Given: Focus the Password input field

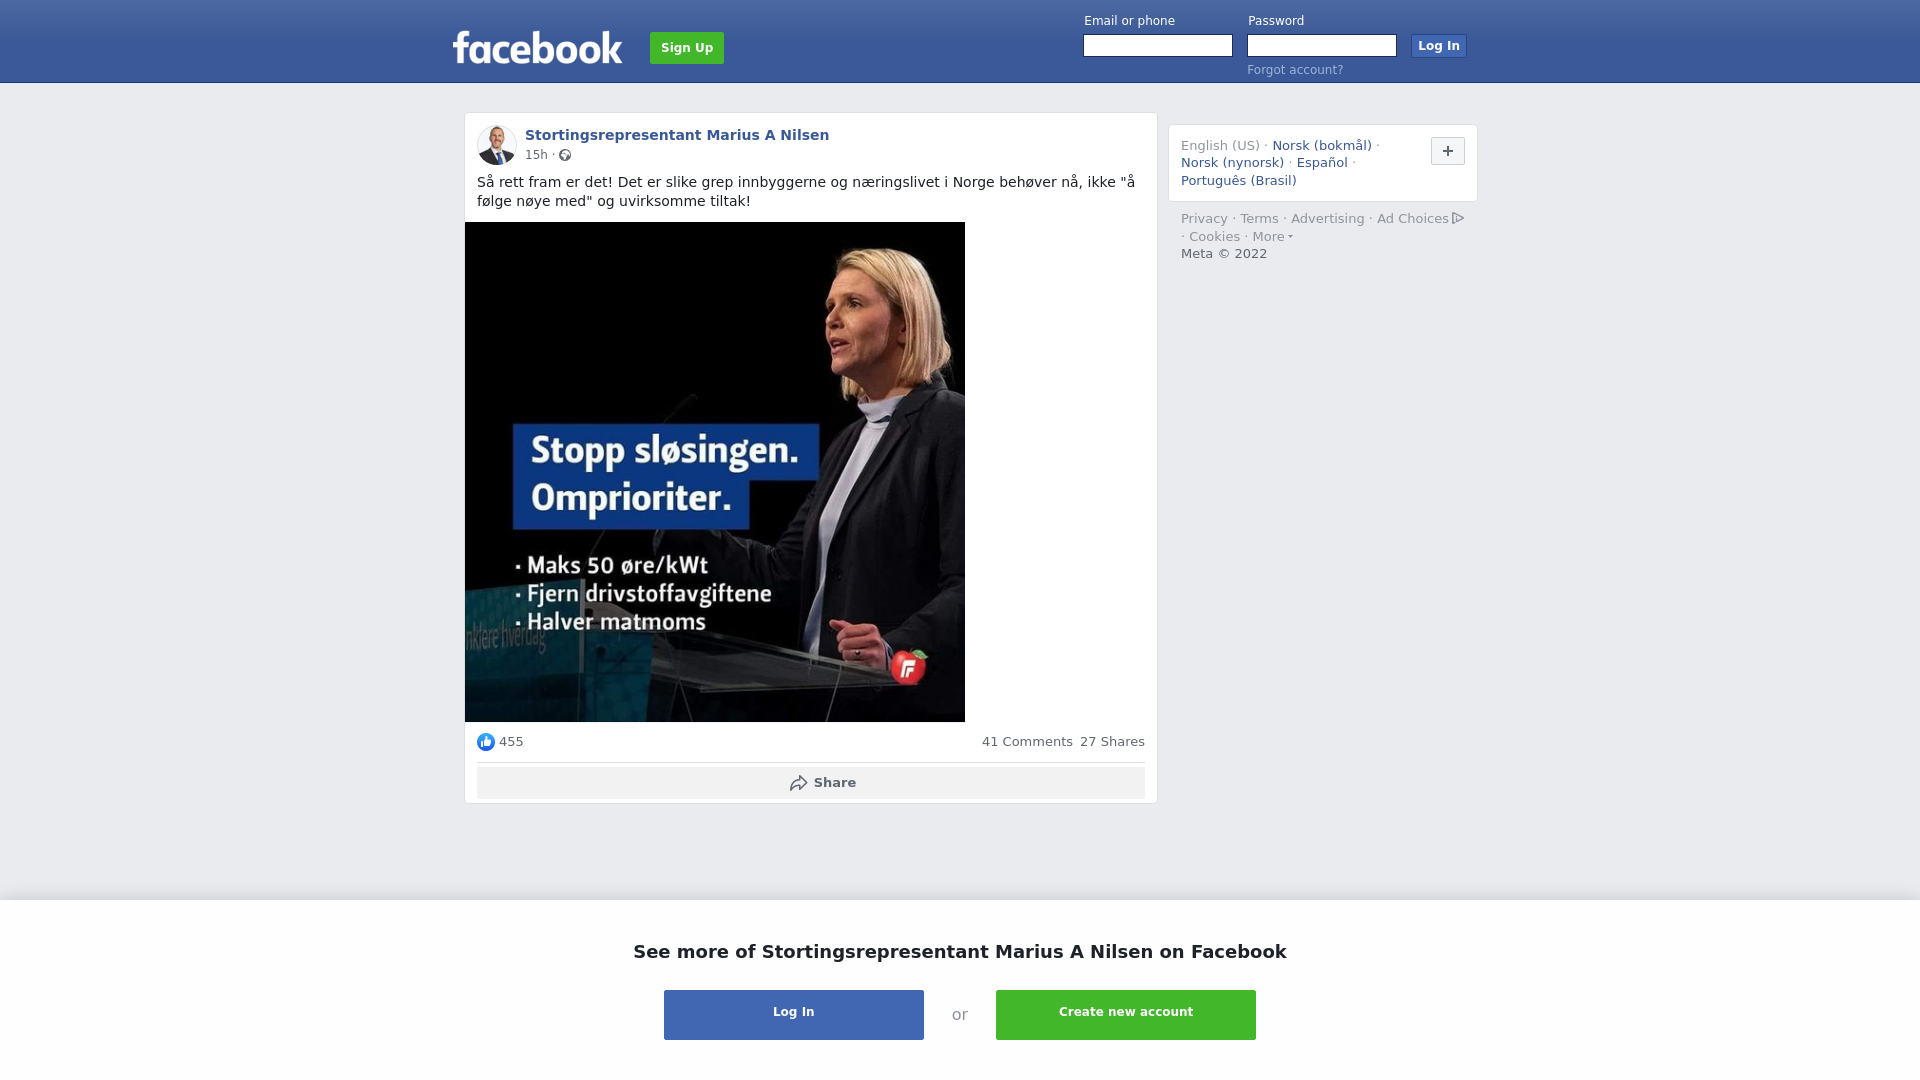Looking at the screenshot, I should pos(1322,46).
